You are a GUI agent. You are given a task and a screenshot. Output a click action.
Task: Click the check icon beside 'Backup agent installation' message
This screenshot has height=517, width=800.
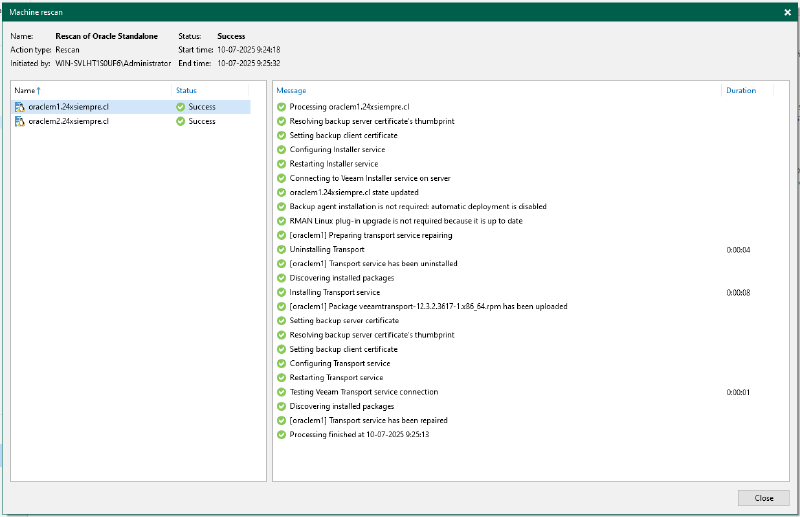pos(281,207)
